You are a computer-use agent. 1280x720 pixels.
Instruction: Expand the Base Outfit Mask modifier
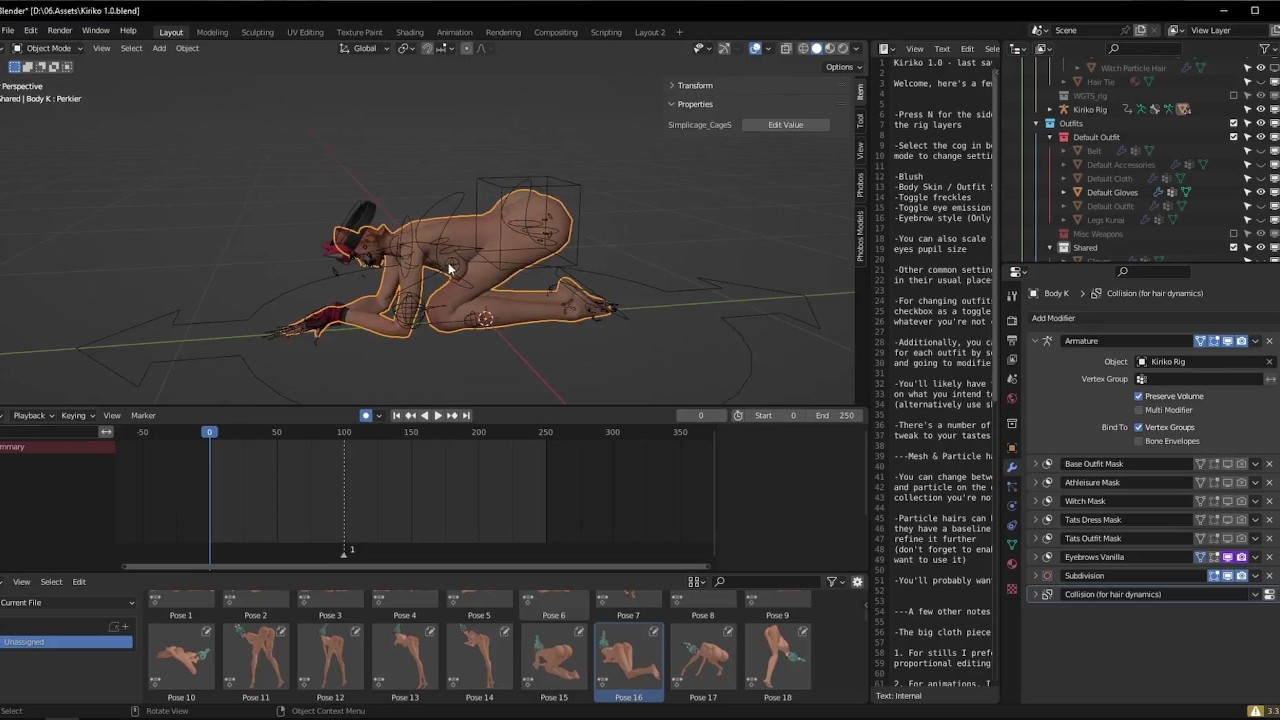pos(1035,464)
